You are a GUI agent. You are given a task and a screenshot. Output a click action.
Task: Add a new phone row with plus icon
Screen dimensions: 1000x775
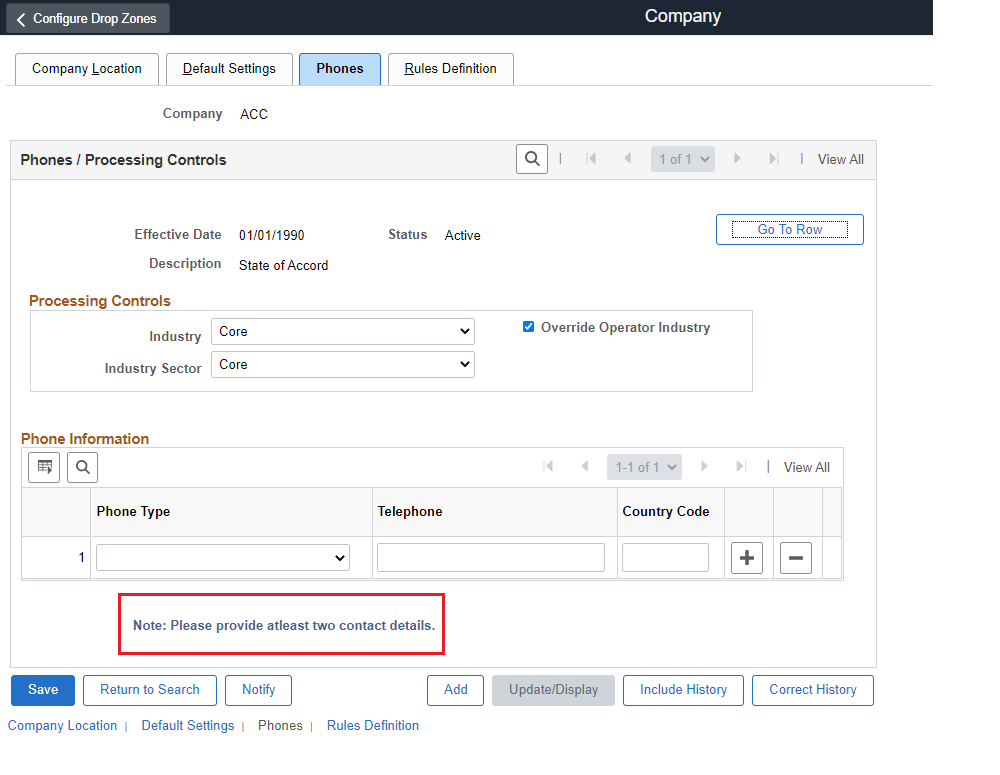[747, 558]
